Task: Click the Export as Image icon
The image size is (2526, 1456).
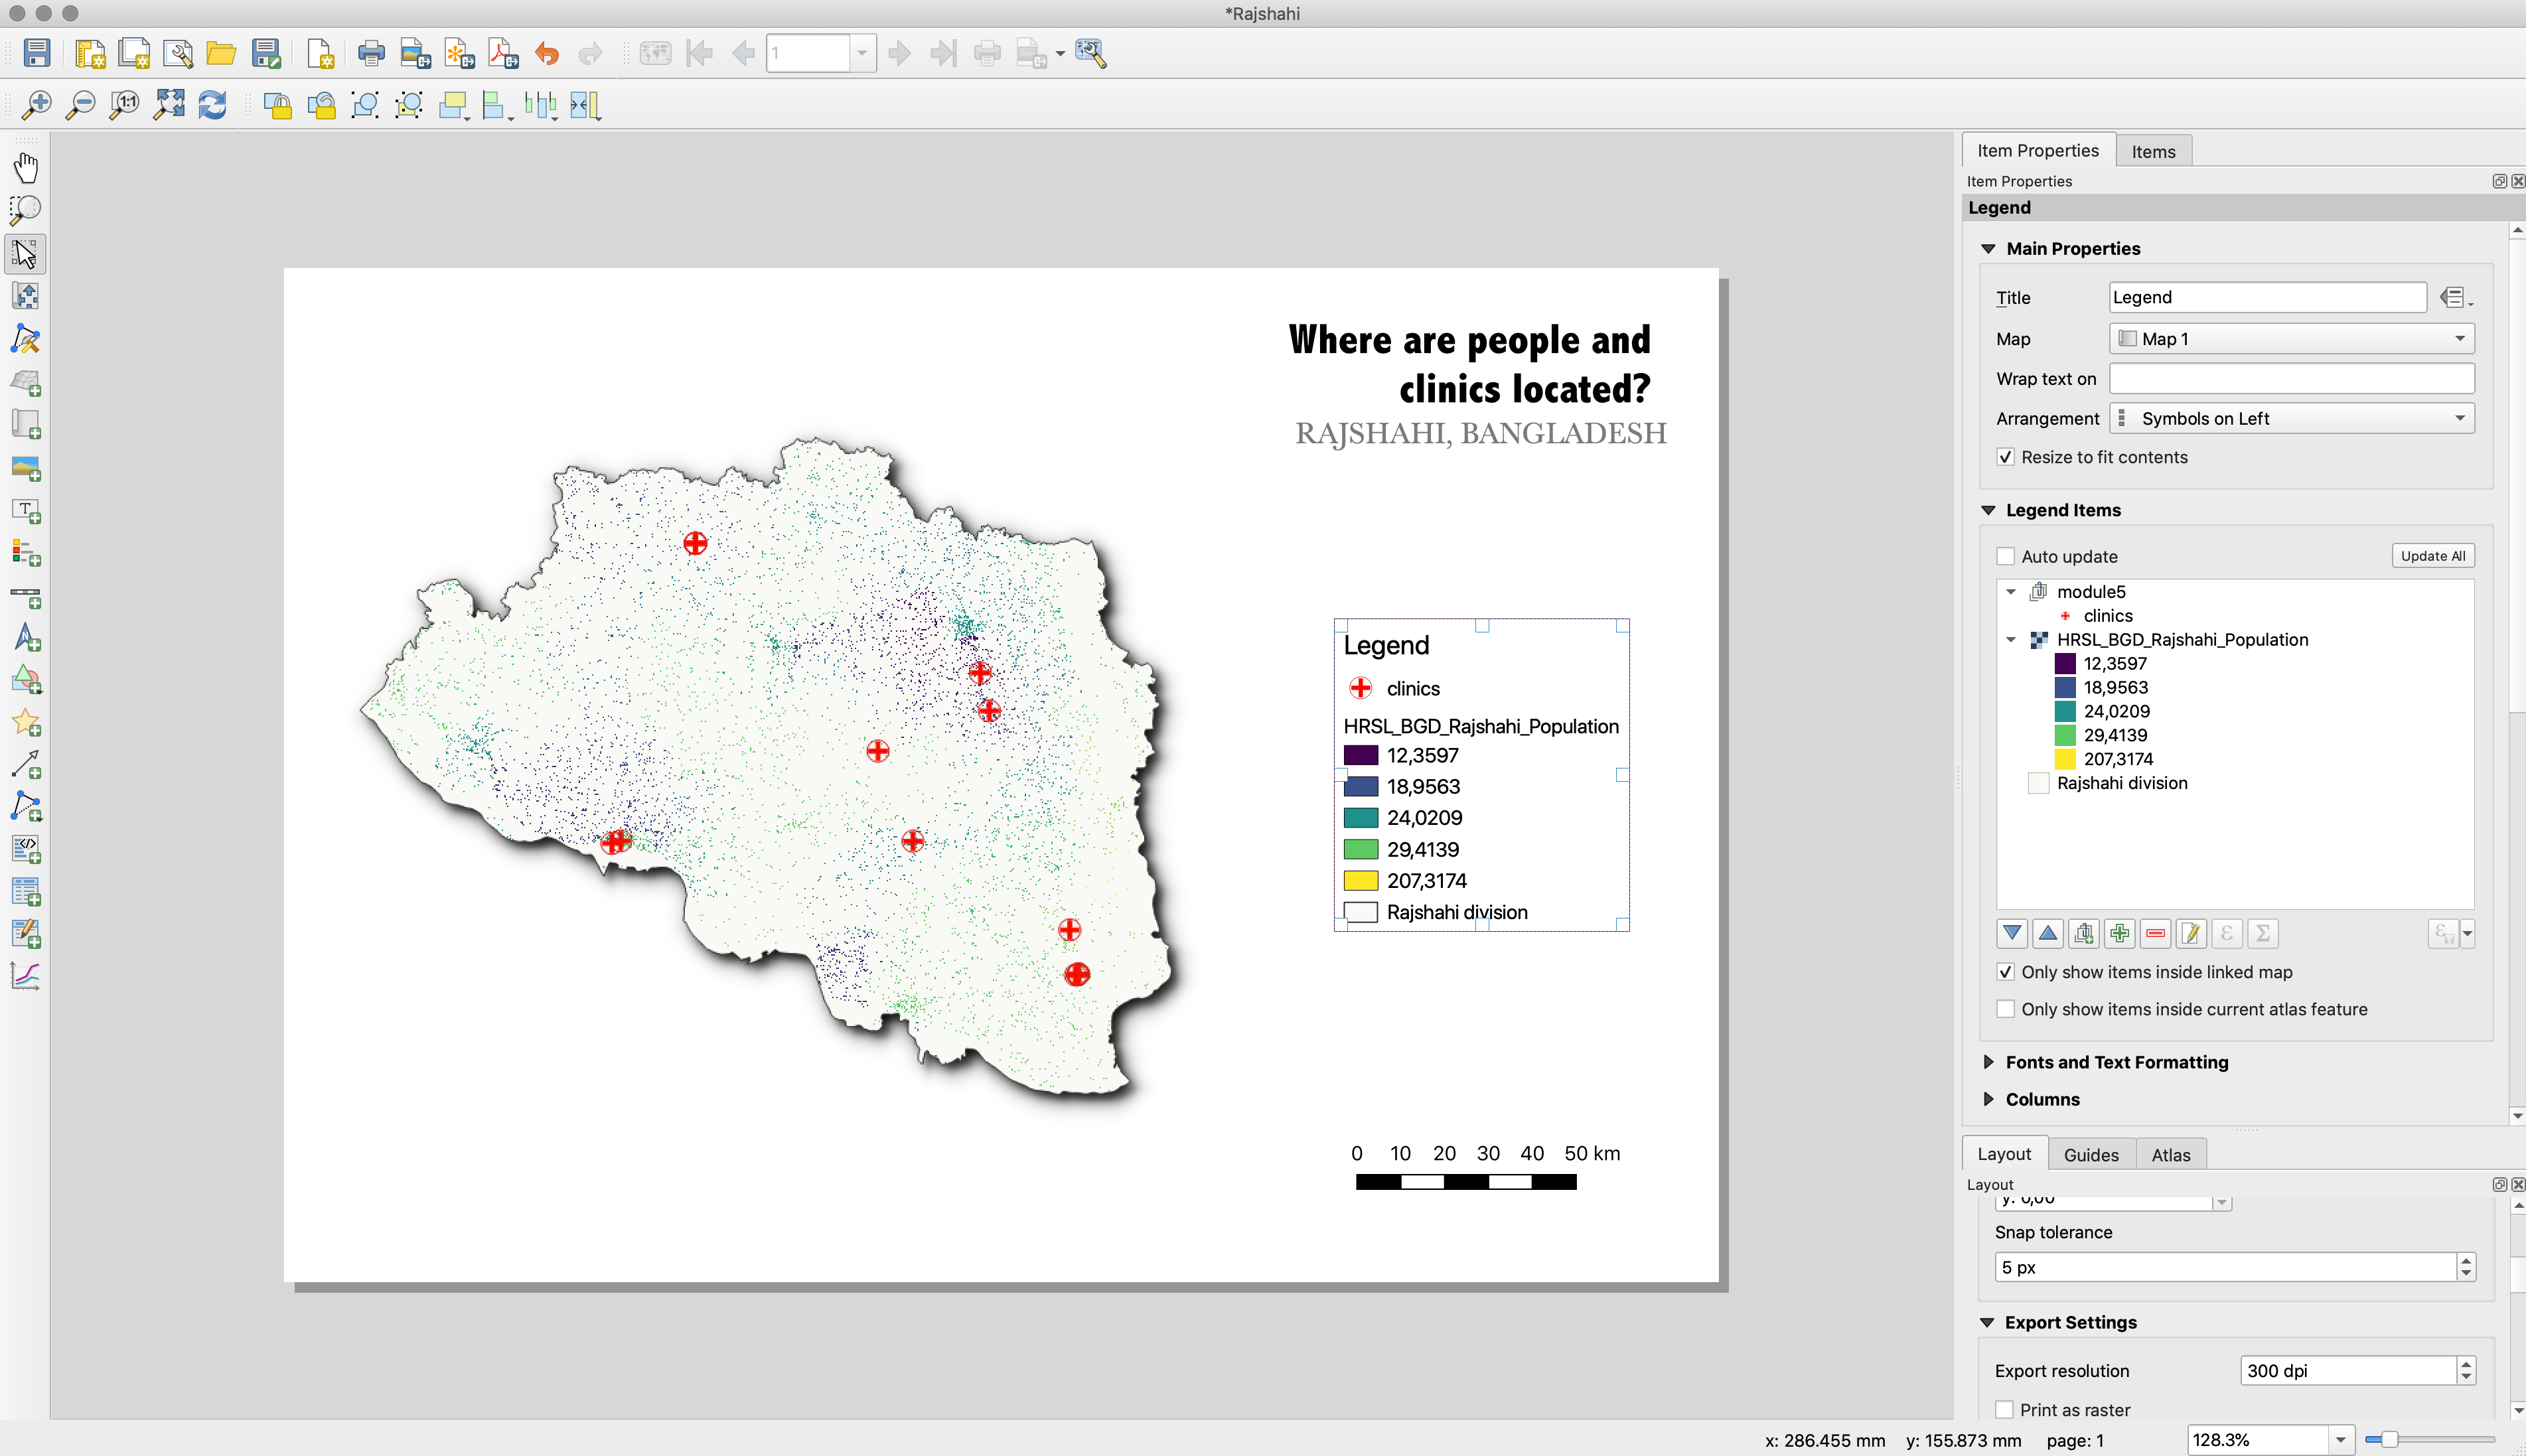Action: [x=415, y=53]
